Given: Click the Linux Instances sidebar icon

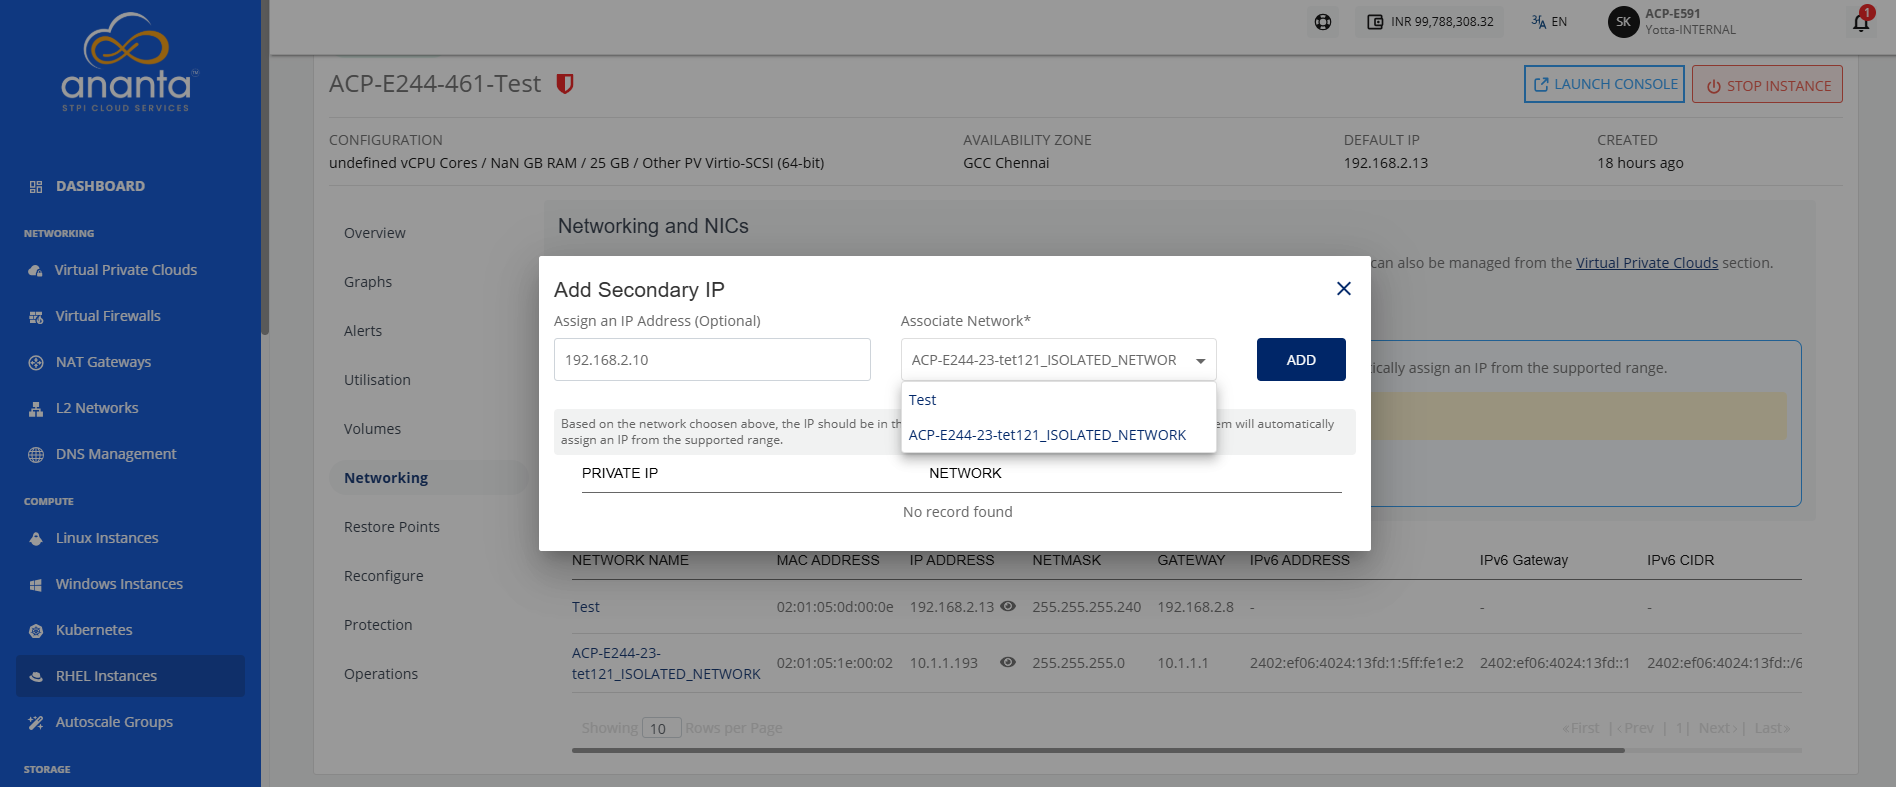Looking at the screenshot, I should (36, 539).
